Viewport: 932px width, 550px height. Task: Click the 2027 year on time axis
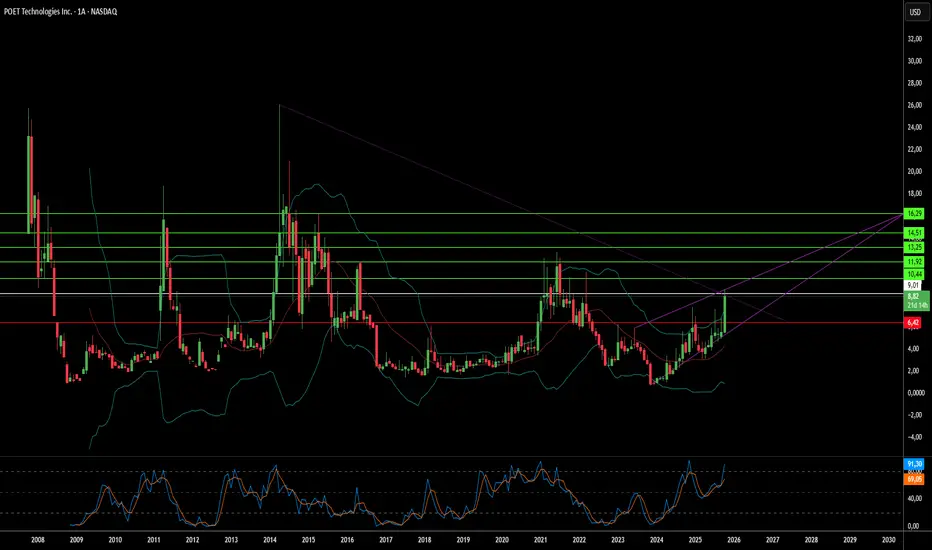773,540
